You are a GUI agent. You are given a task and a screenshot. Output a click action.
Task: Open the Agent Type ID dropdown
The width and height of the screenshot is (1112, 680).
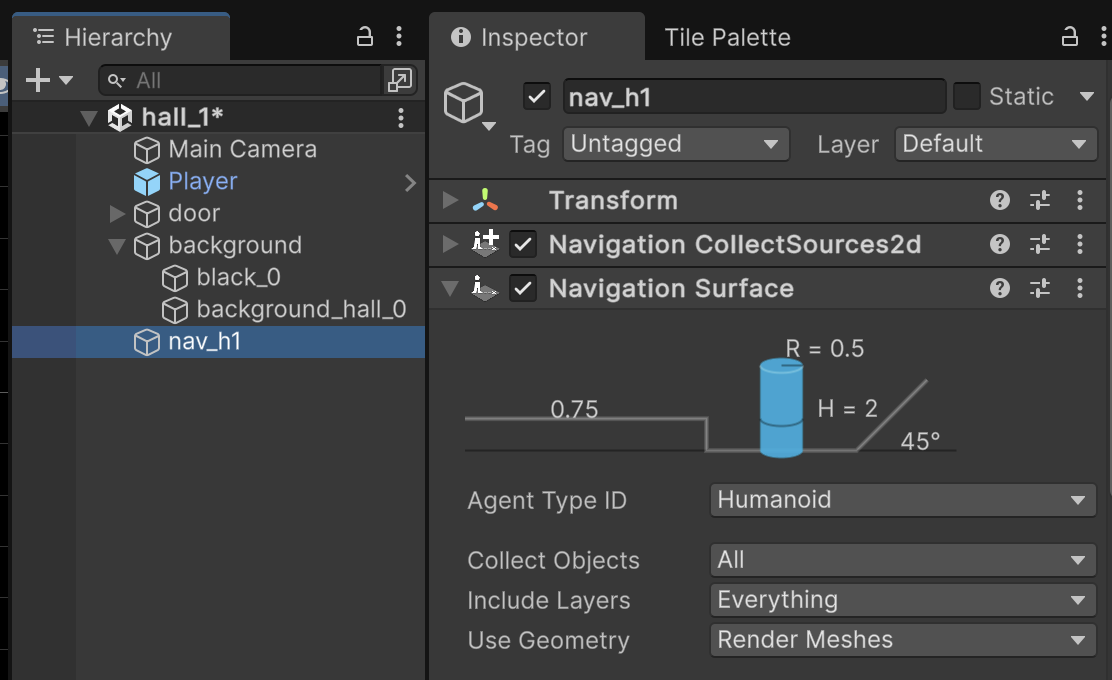coord(902,500)
